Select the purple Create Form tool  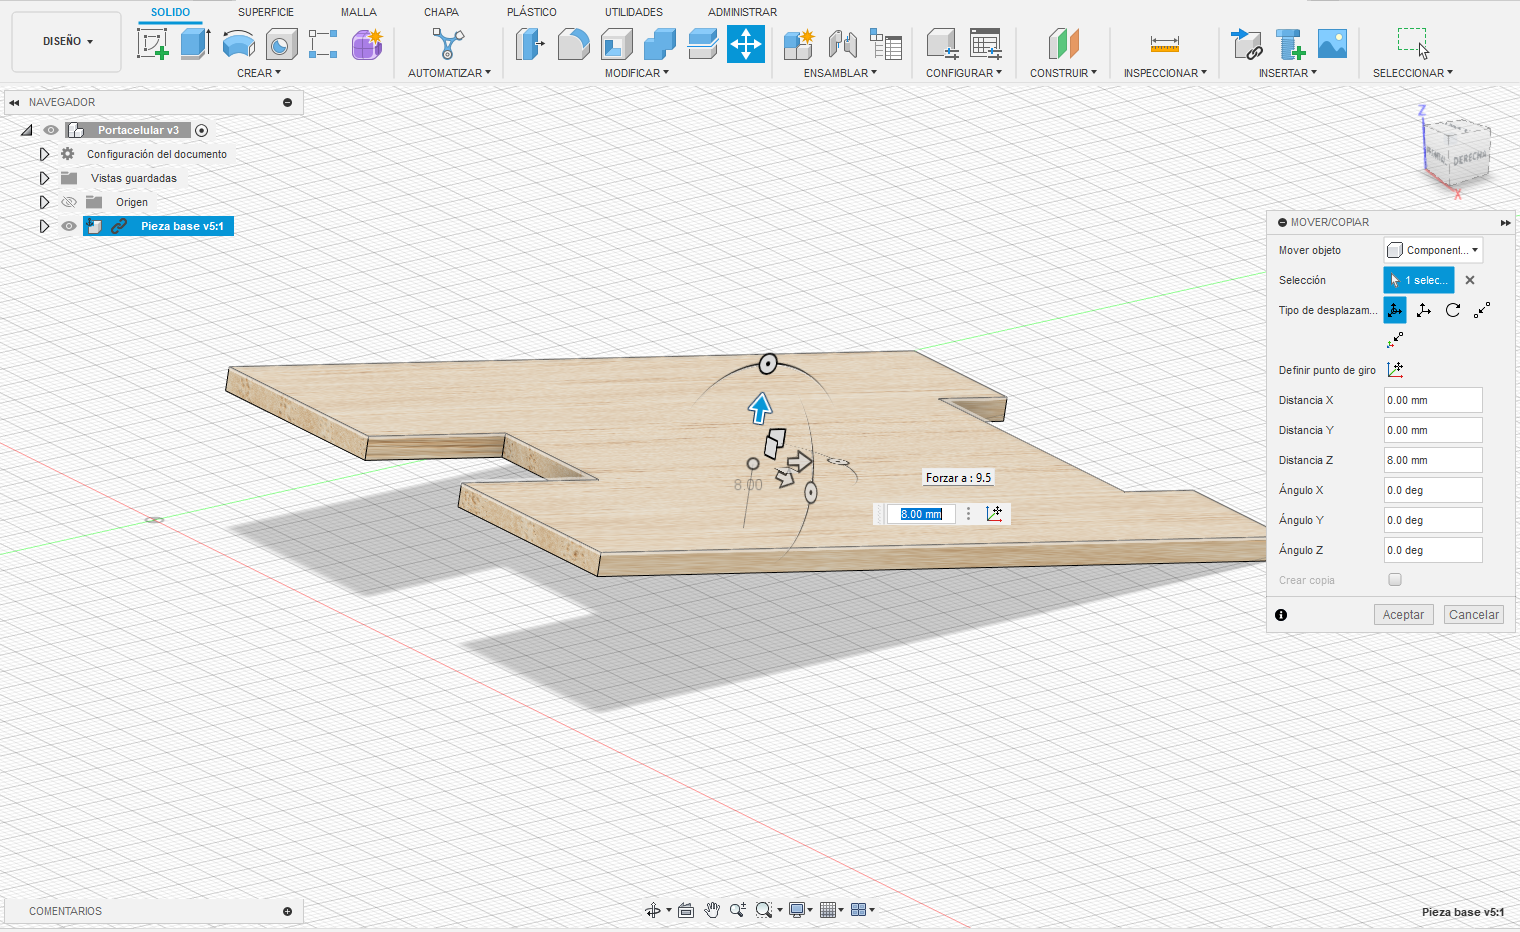click(367, 44)
